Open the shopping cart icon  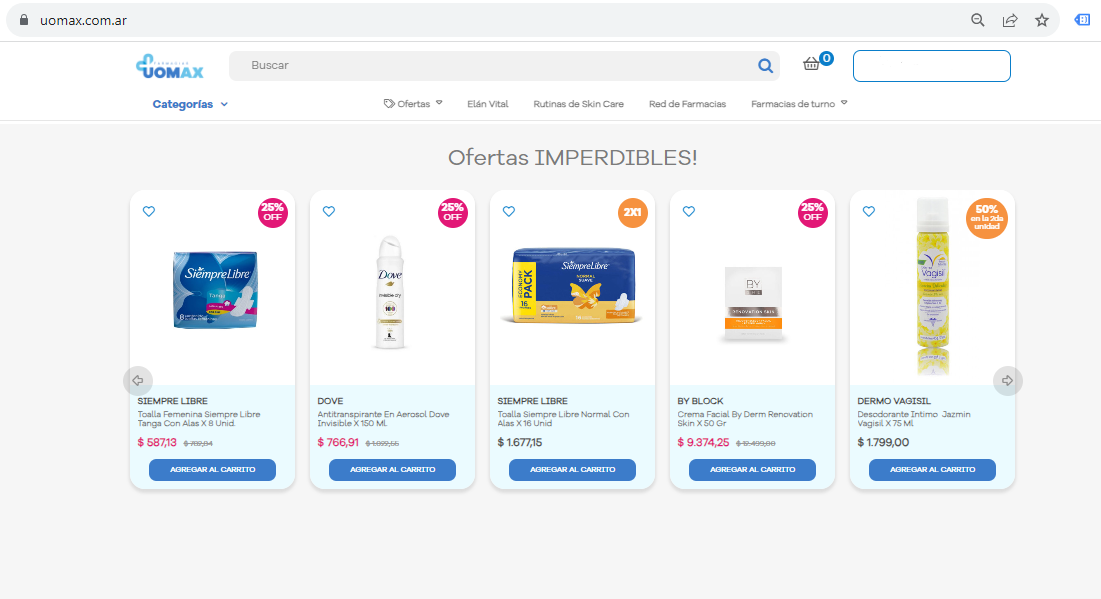click(813, 62)
